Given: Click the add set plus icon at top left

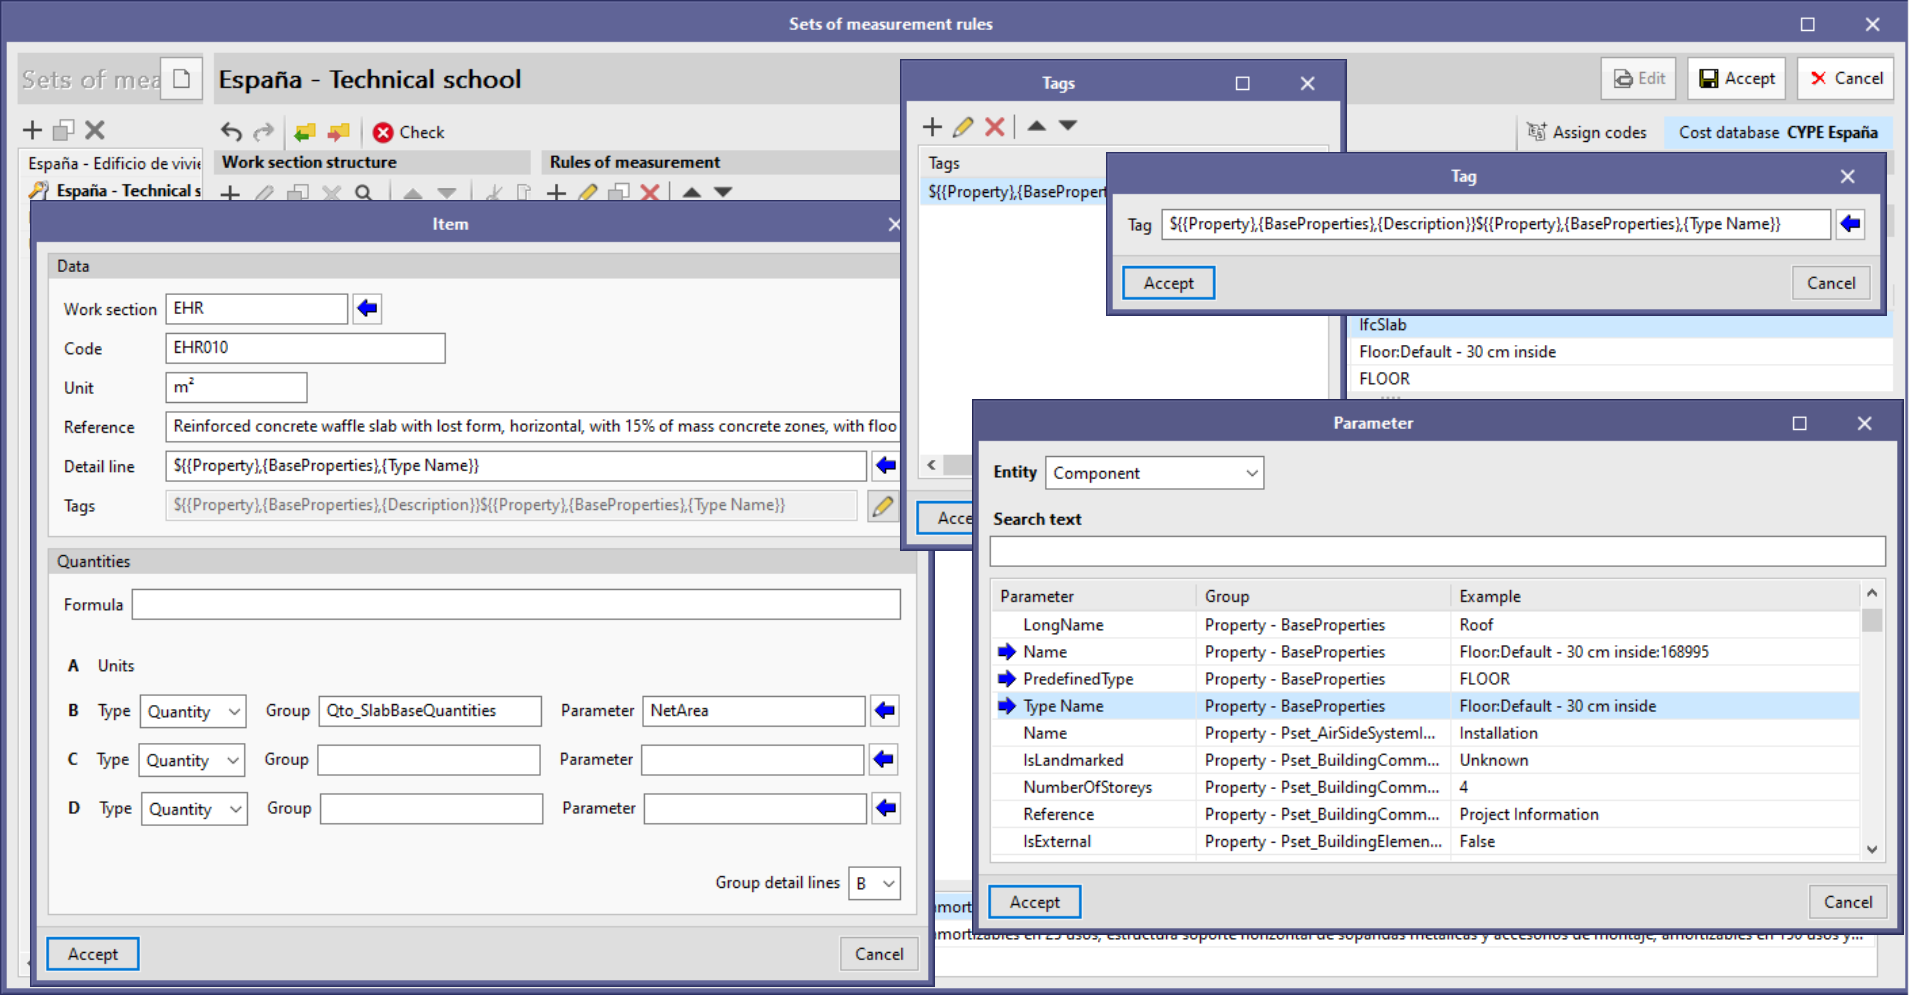Looking at the screenshot, I should [32, 130].
